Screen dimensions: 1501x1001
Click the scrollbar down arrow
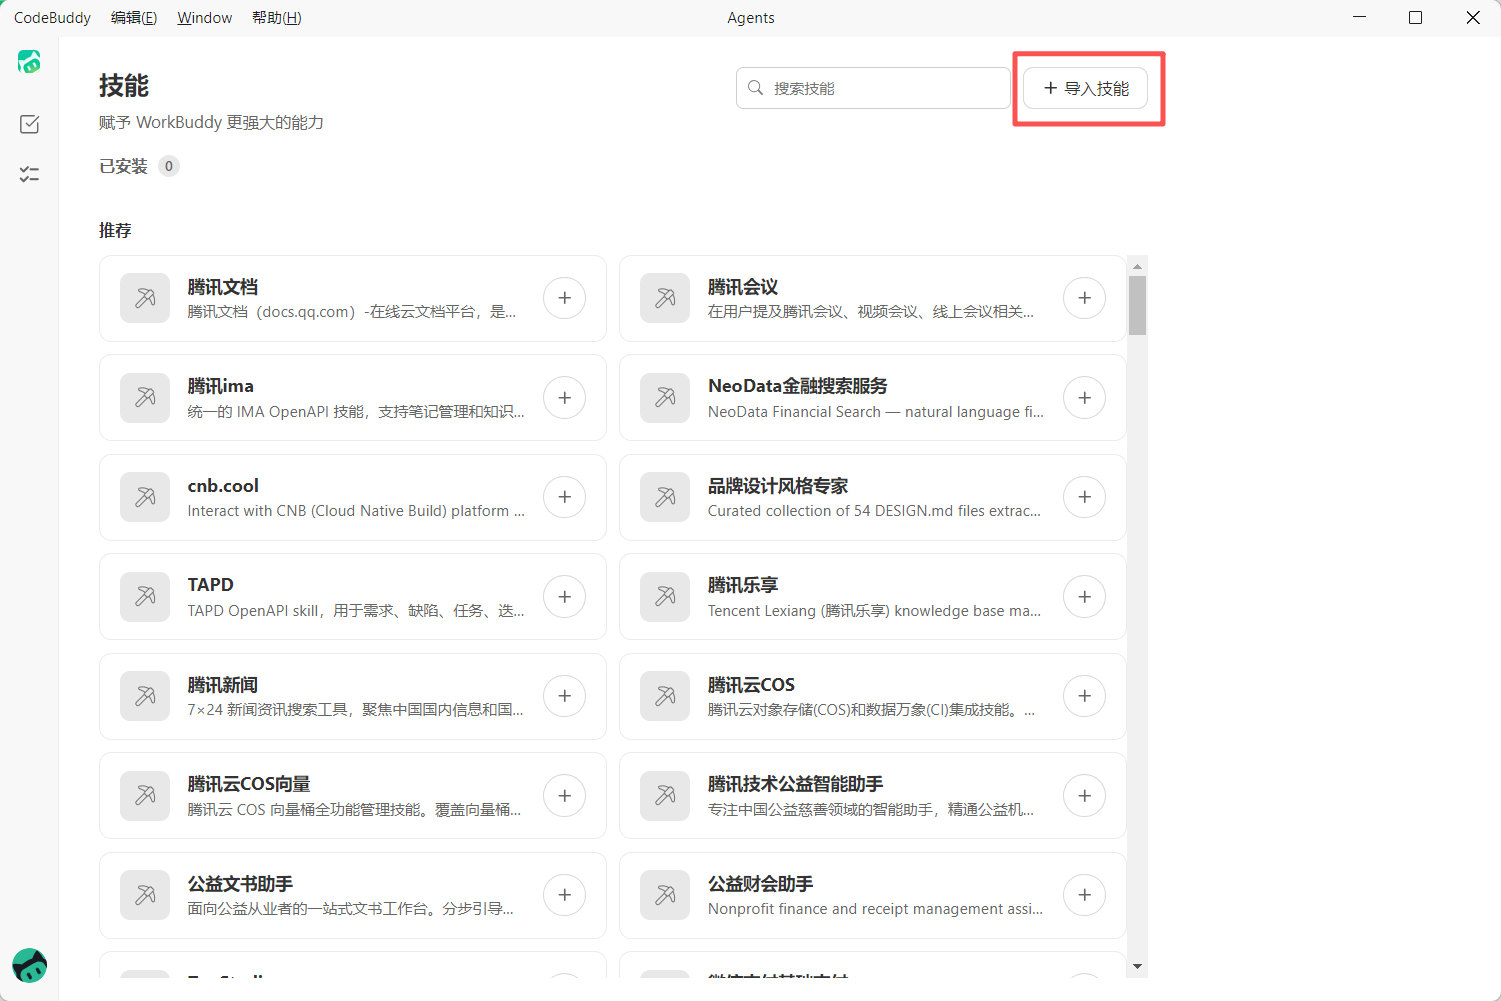click(x=1137, y=967)
